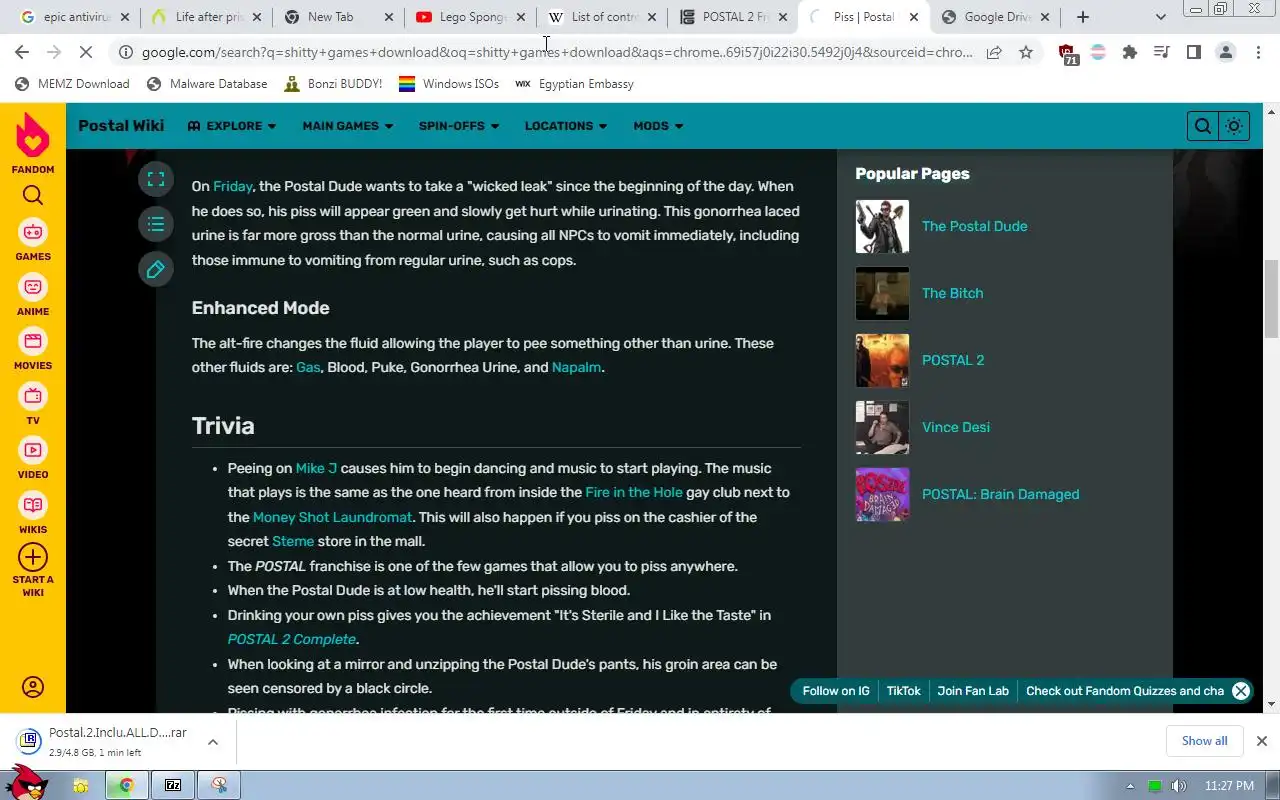Image resolution: width=1280 pixels, height=800 pixels.
Task: Open the Chrome tab search chevron
Action: click(1160, 17)
